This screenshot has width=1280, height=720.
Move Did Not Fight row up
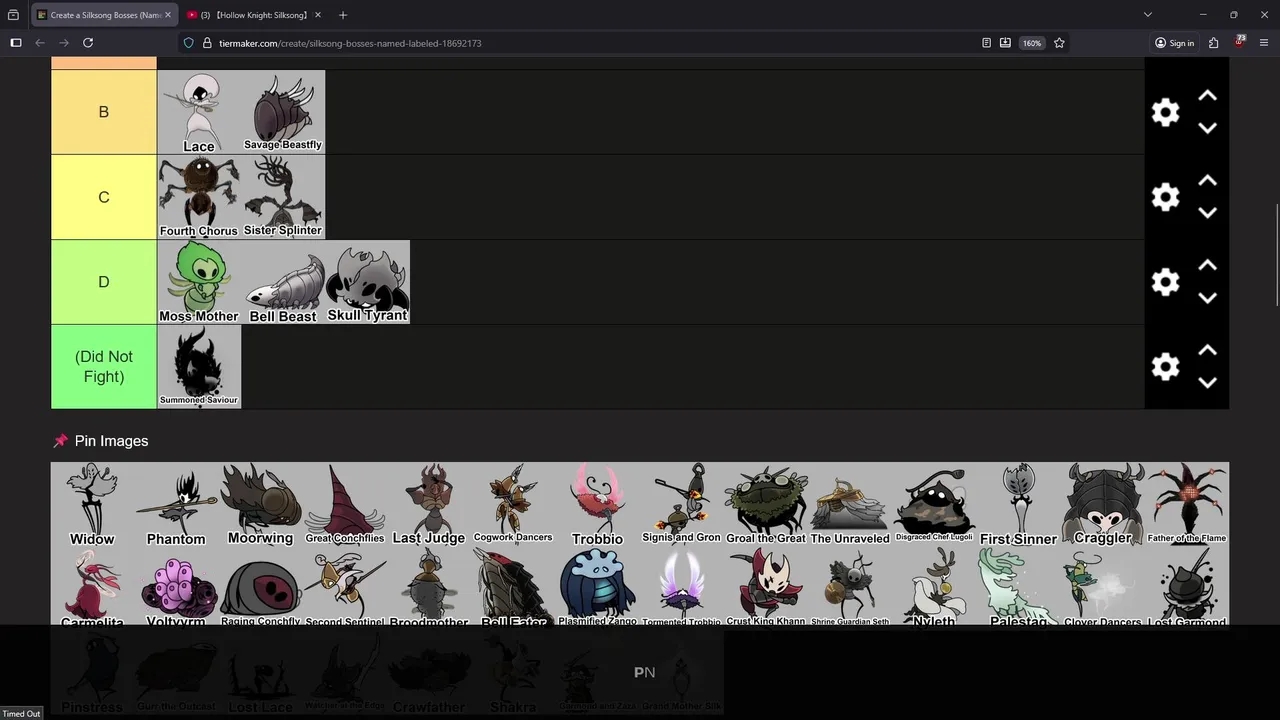coord(1207,351)
